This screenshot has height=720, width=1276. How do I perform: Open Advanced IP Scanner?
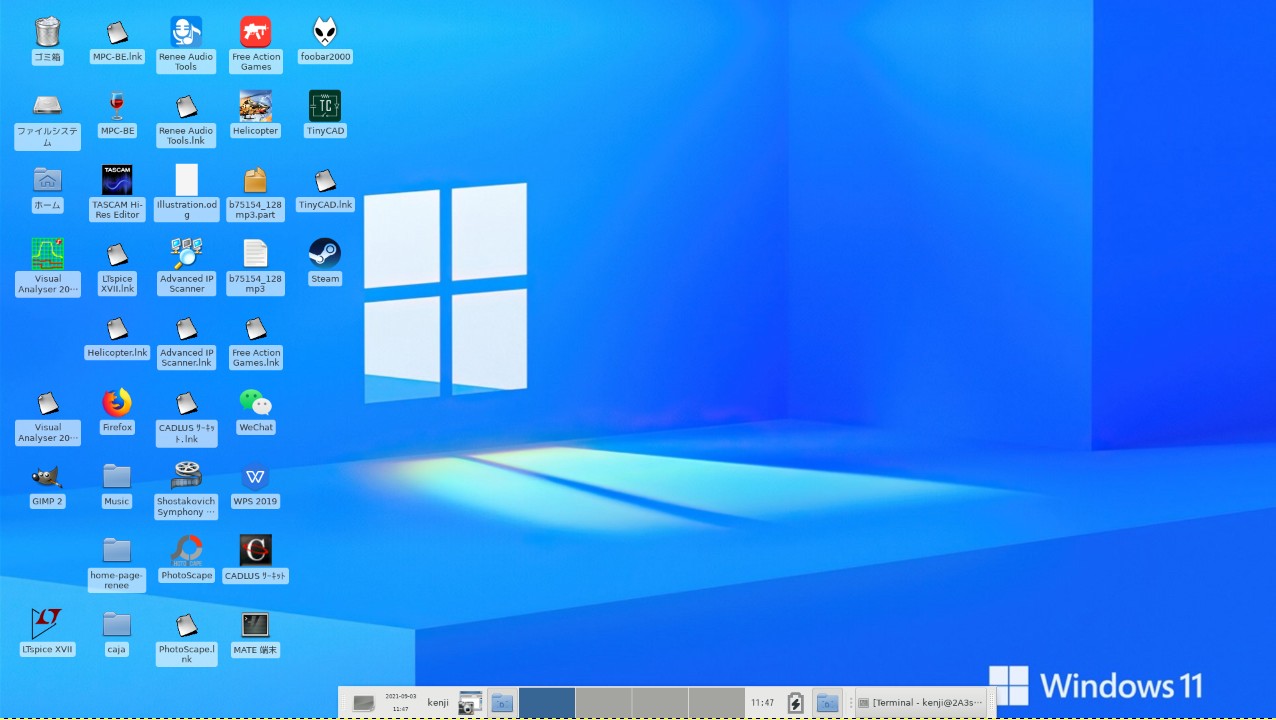click(185, 252)
